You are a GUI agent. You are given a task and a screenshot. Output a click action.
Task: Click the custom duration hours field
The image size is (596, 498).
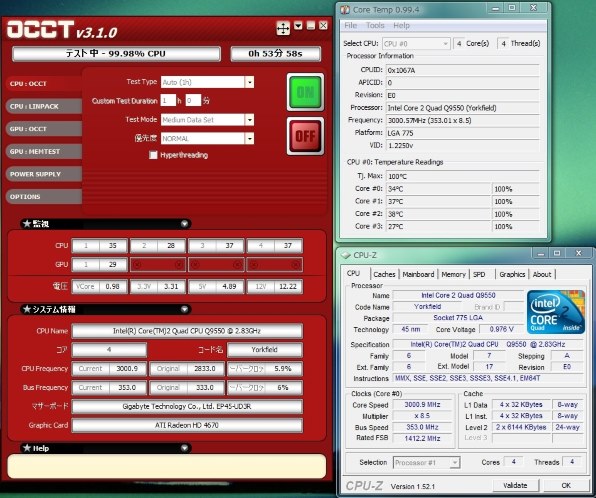click(x=168, y=101)
